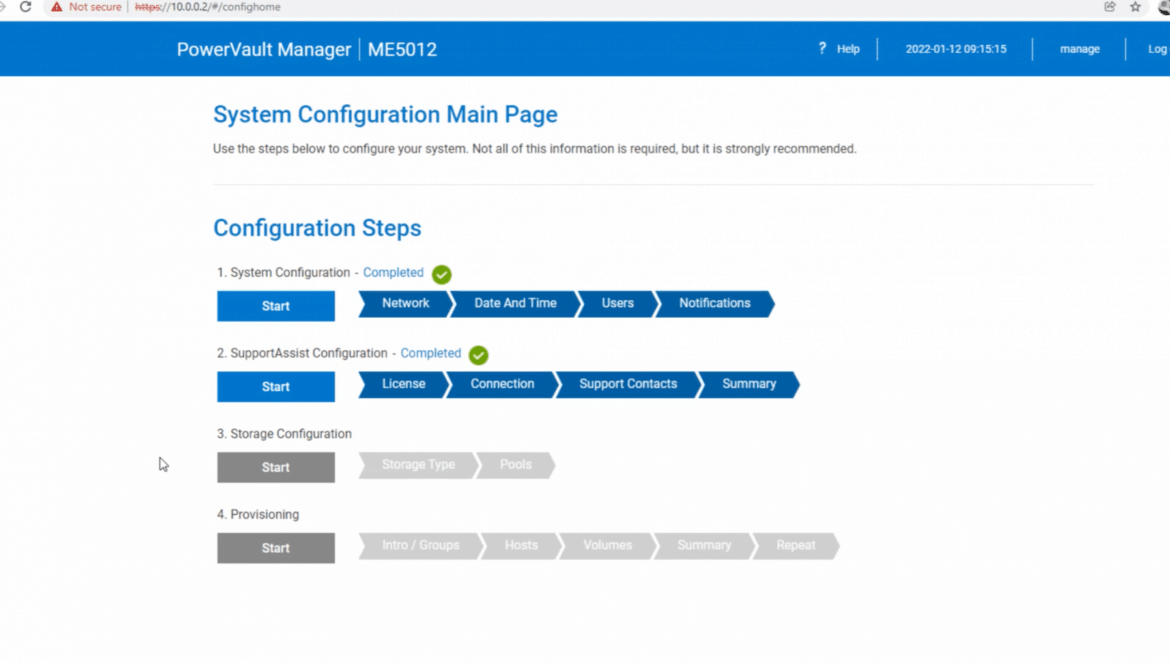Select the Intro / Groups step
Screen dimensions: 1170x663
(x=421, y=545)
